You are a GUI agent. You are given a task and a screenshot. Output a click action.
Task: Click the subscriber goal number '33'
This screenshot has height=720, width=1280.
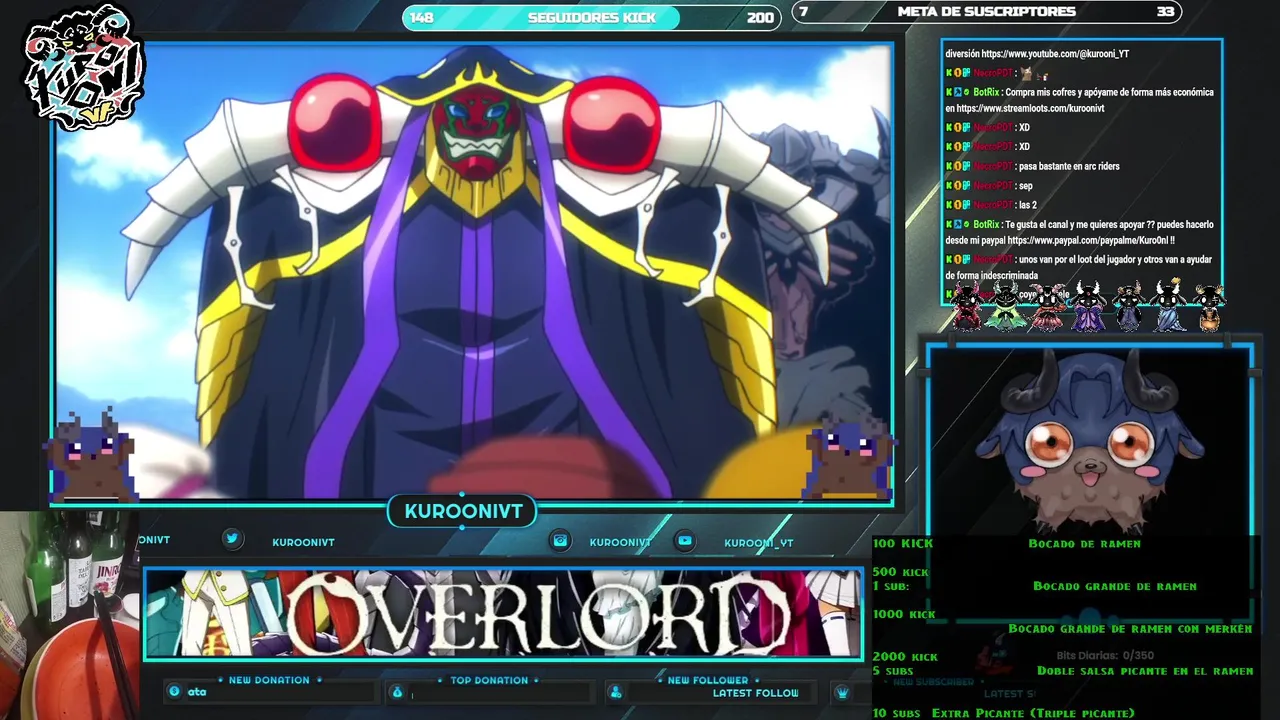1165,12
